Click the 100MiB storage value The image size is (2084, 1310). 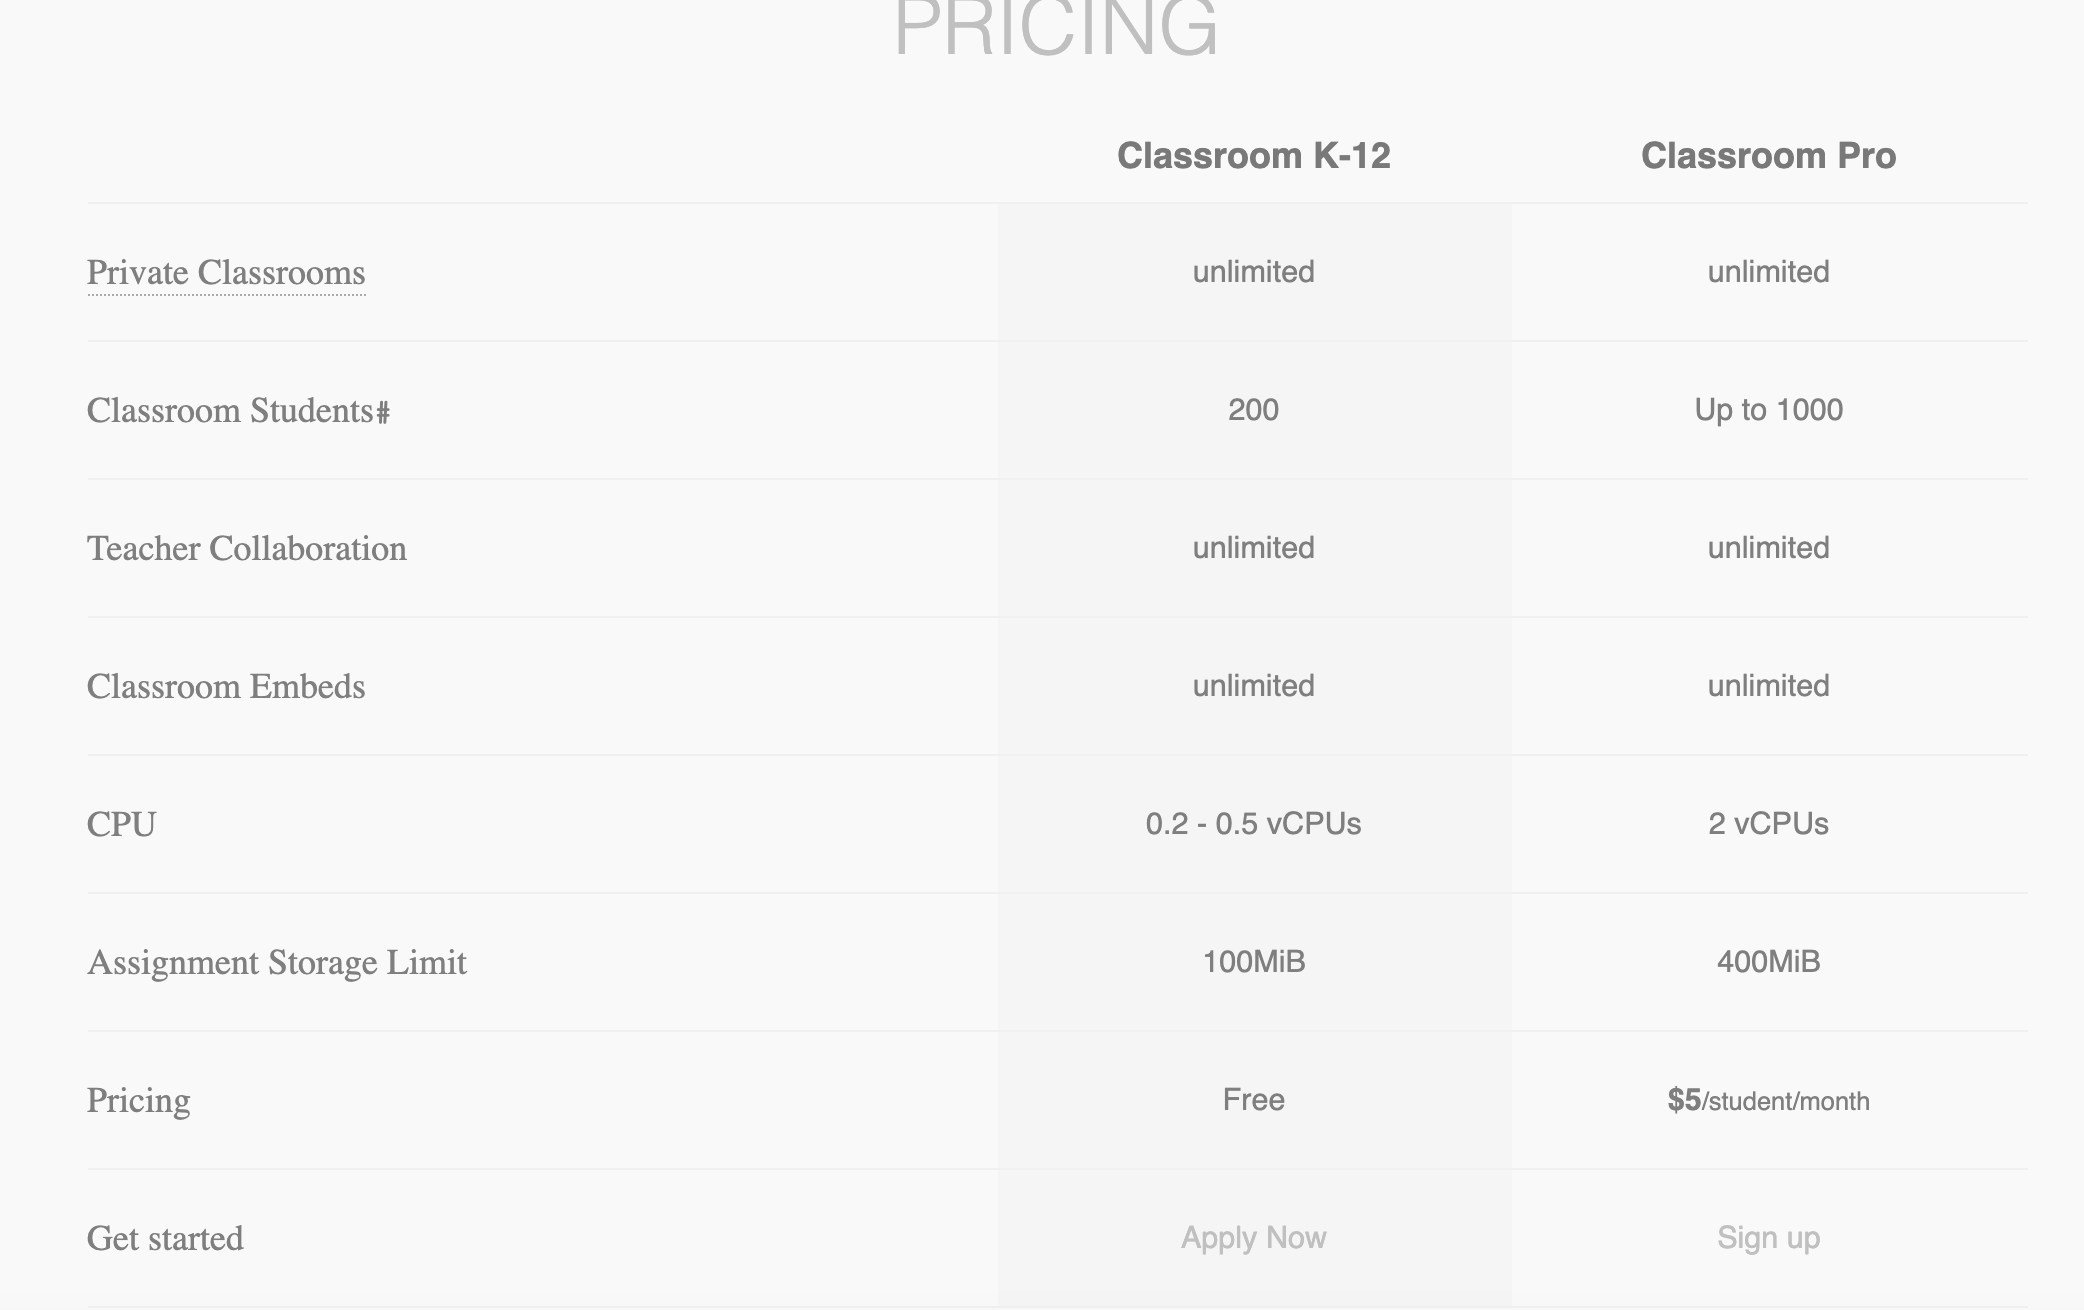[1253, 962]
